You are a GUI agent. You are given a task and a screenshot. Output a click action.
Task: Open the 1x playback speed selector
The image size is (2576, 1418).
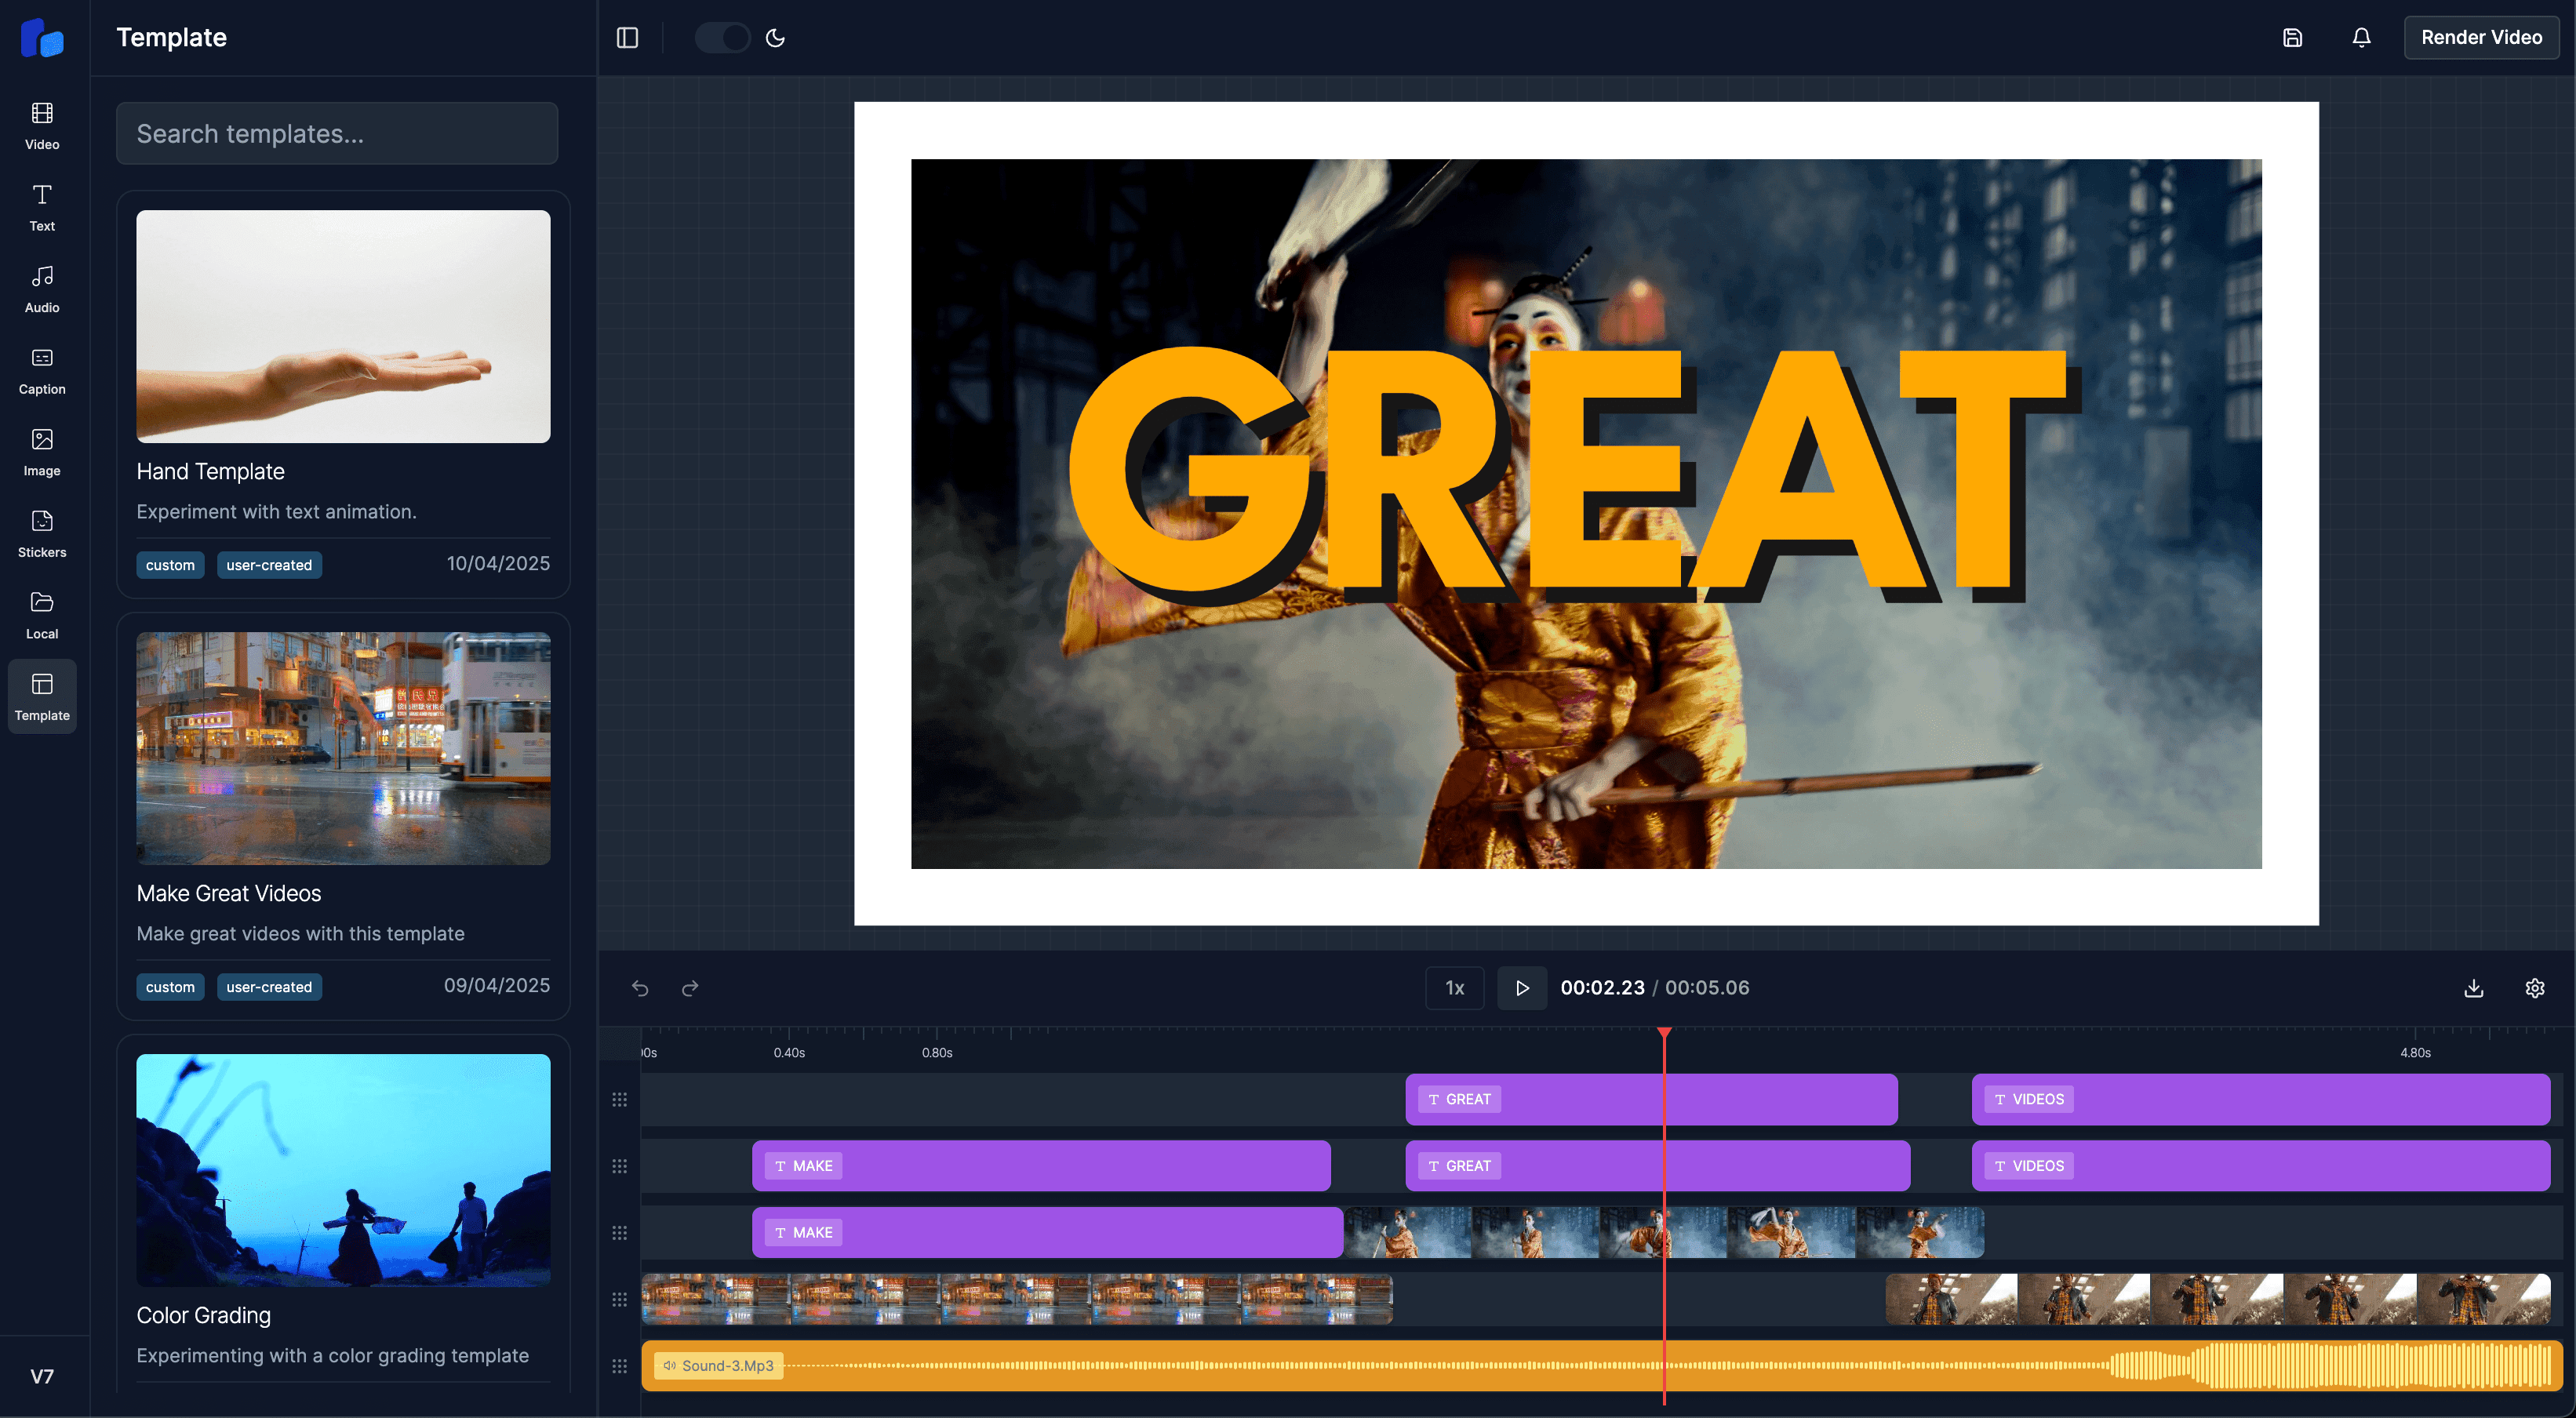click(x=1454, y=988)
